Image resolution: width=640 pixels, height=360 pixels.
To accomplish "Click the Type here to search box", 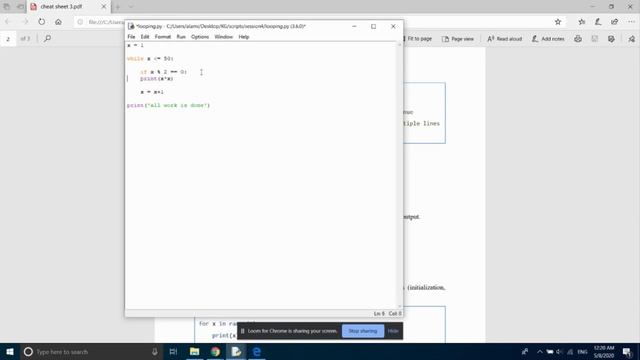I will point(91,351).
